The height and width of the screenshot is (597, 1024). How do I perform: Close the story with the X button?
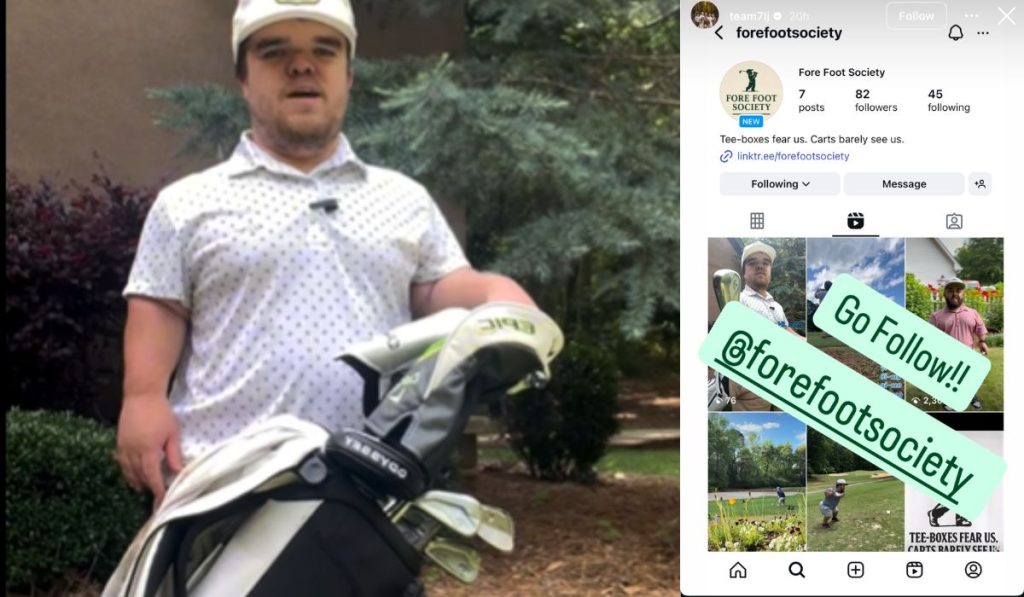click(1006, 16)
